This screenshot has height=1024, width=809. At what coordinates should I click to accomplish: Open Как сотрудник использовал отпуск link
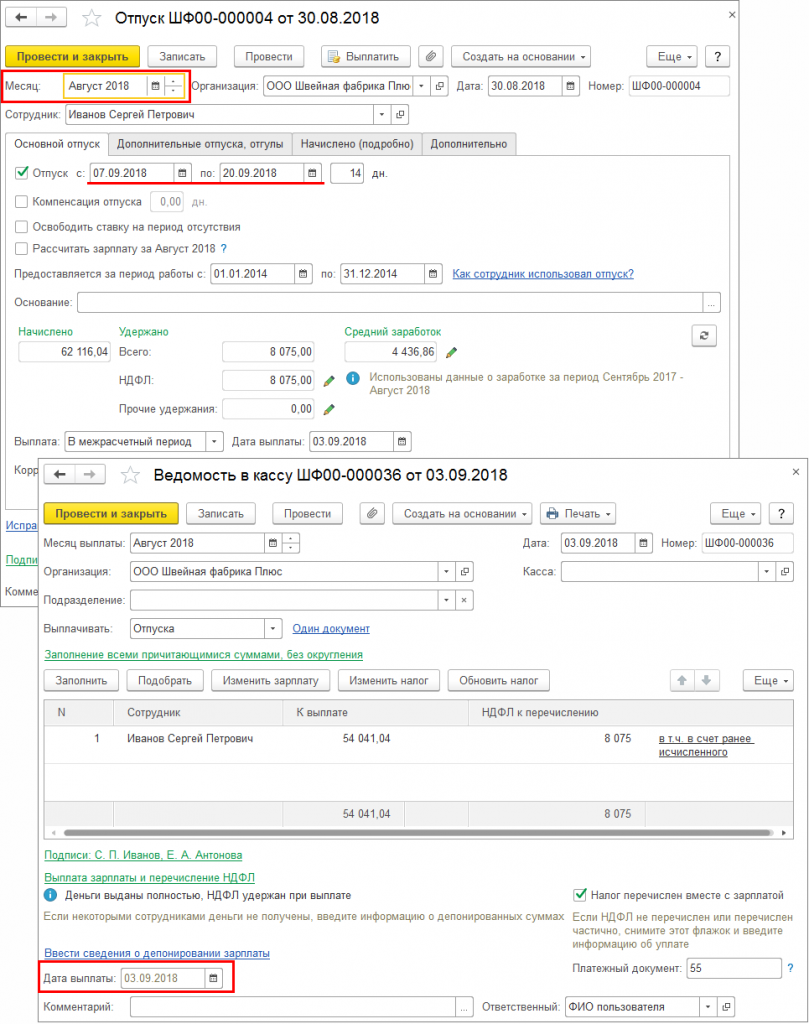point(543,274)
